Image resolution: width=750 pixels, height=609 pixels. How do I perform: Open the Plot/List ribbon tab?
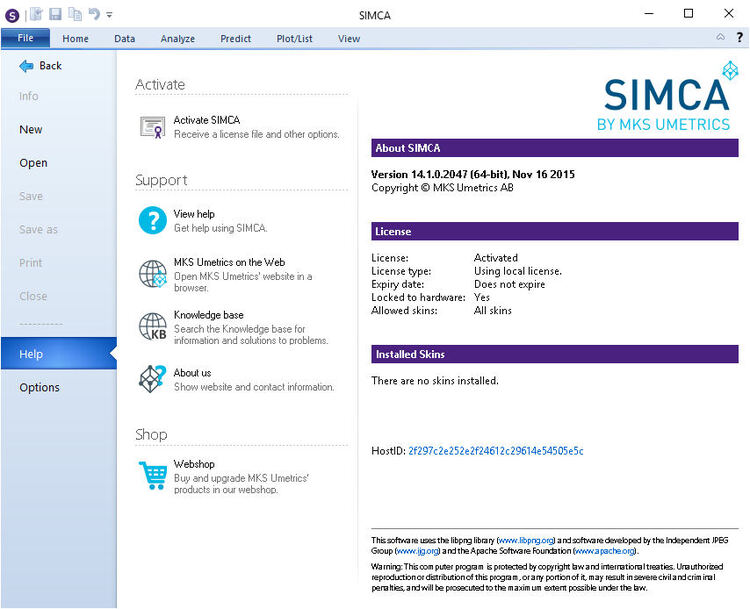click(294, 39)
